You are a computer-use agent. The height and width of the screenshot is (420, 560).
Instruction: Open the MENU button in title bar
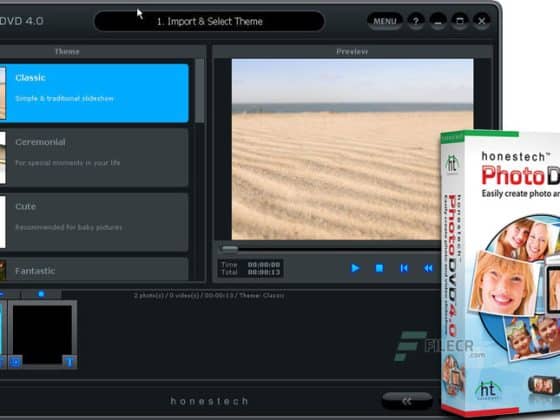pos(385,21)
